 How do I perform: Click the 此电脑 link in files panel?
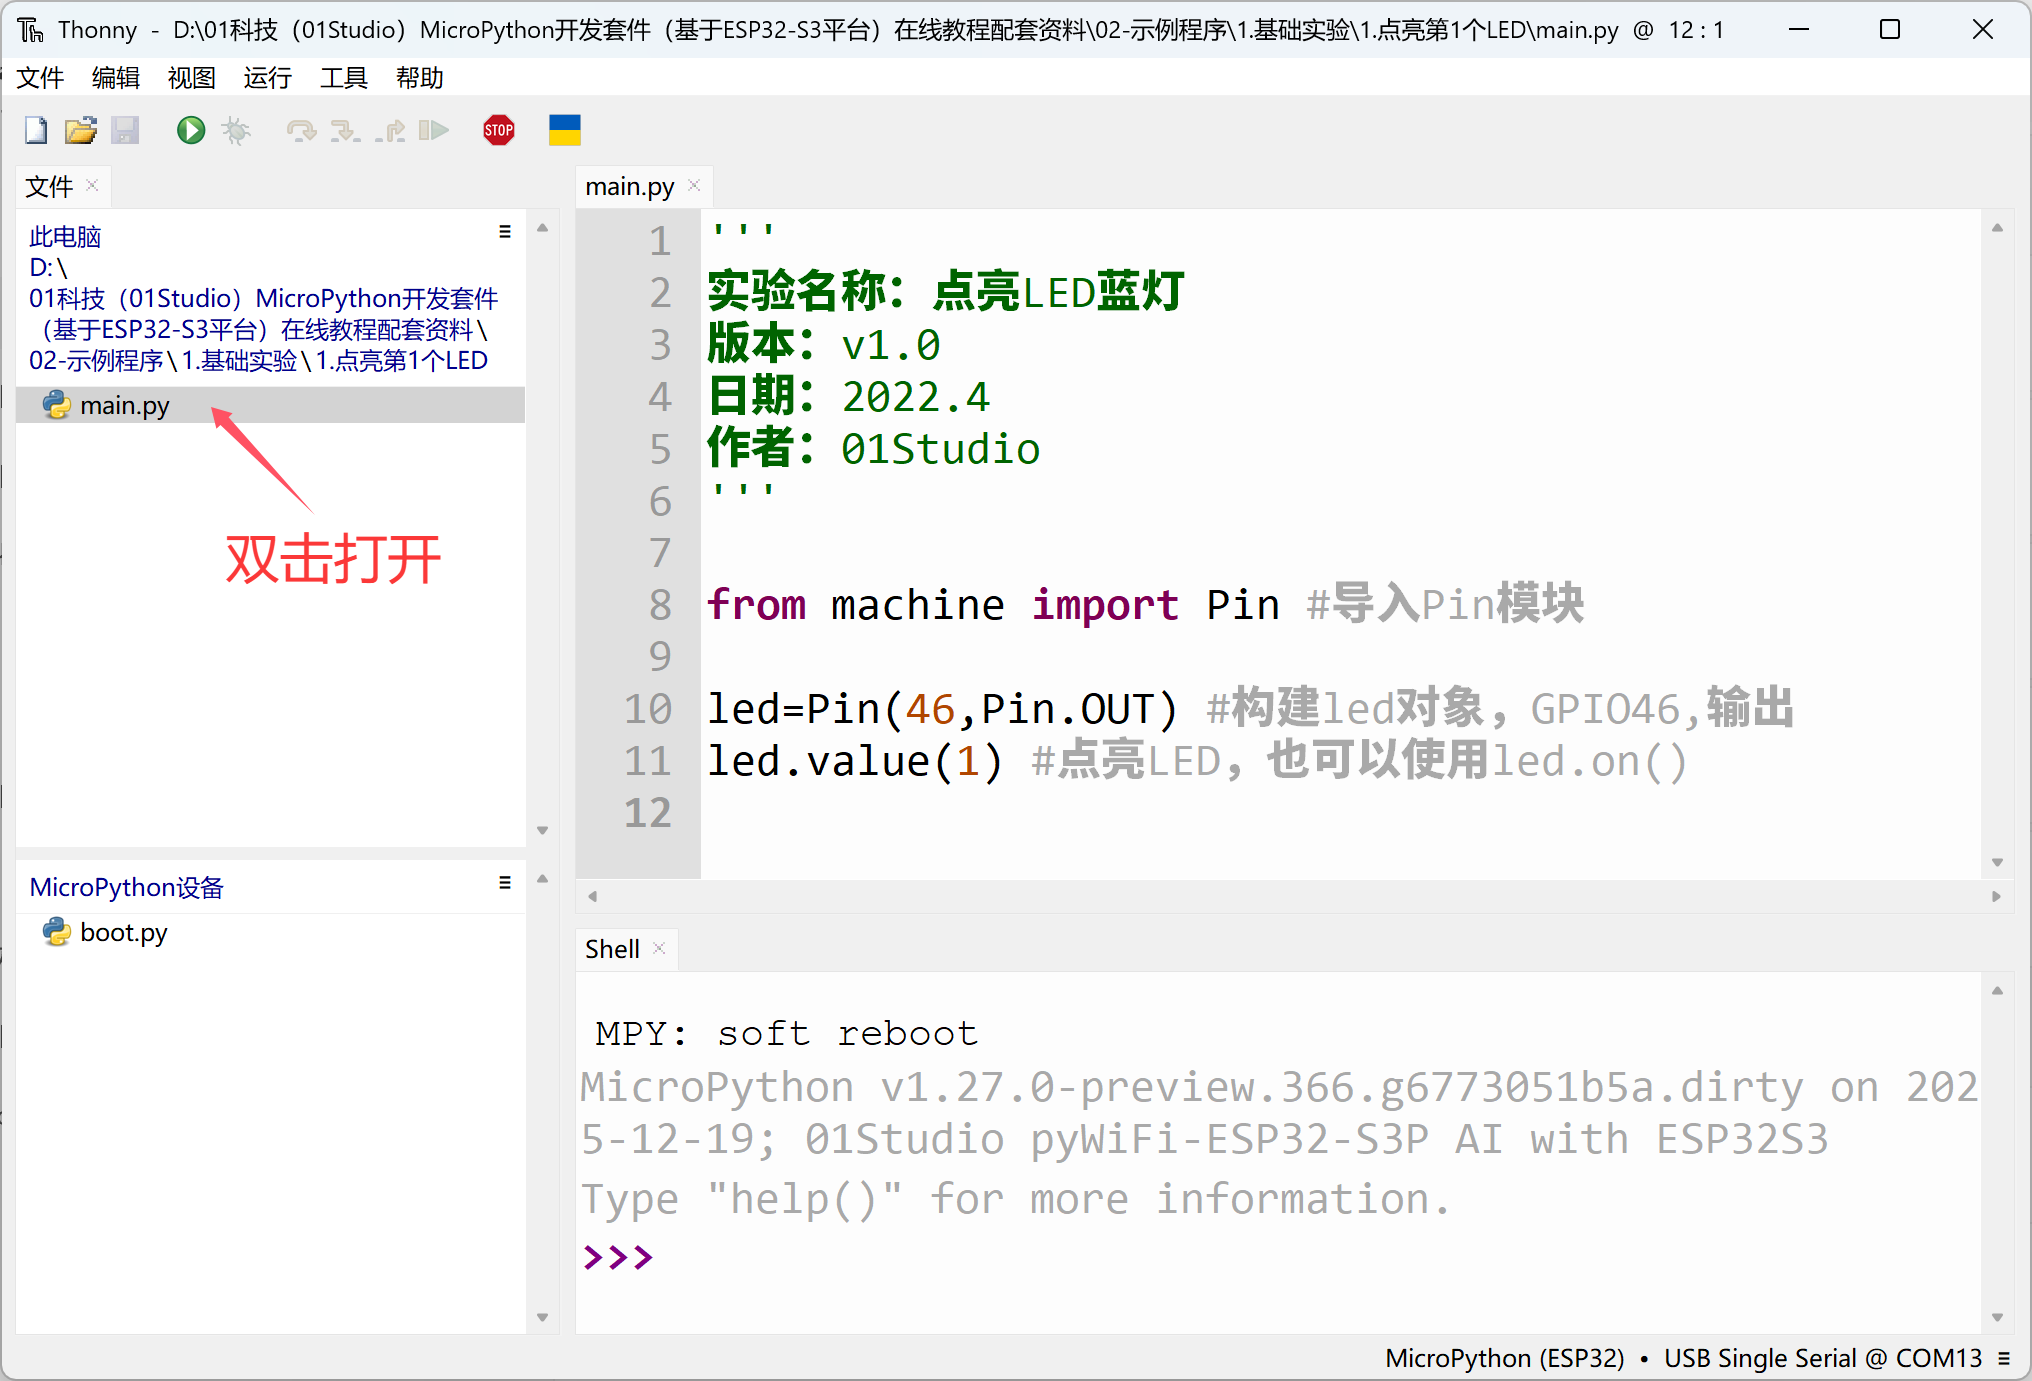[65, 237]
